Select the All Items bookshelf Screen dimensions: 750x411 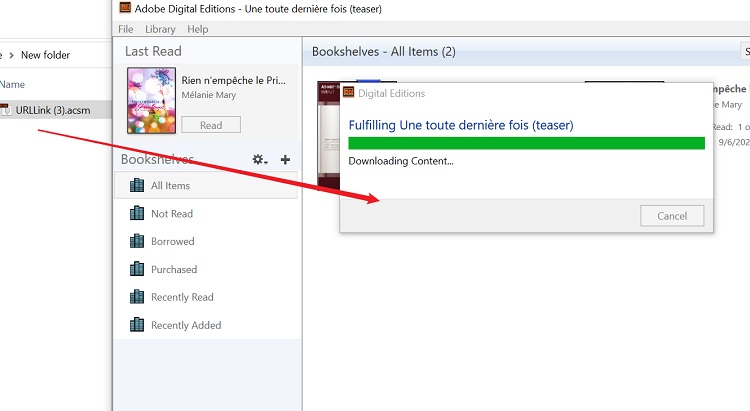(206, 185)
